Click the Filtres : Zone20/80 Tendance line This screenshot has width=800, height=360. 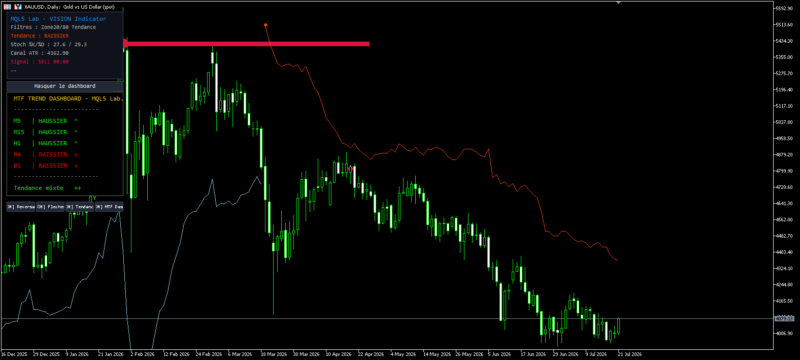pos(53,27)
